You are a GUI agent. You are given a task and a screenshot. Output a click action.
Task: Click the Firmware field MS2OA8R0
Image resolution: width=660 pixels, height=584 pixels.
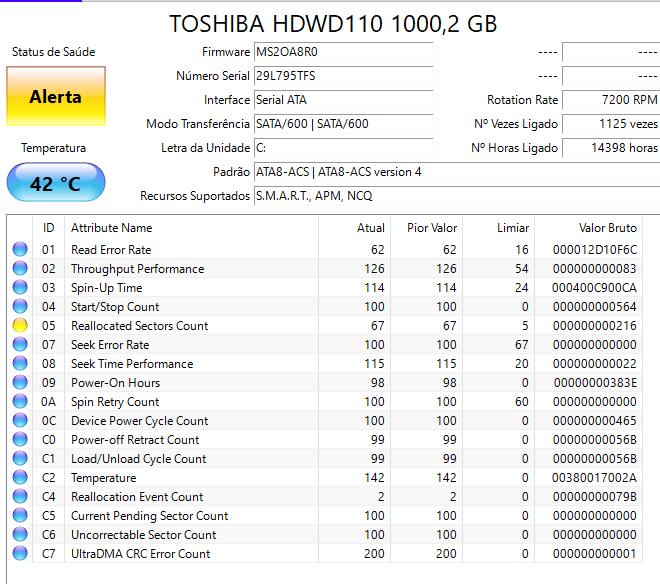[x=343, y=52]
